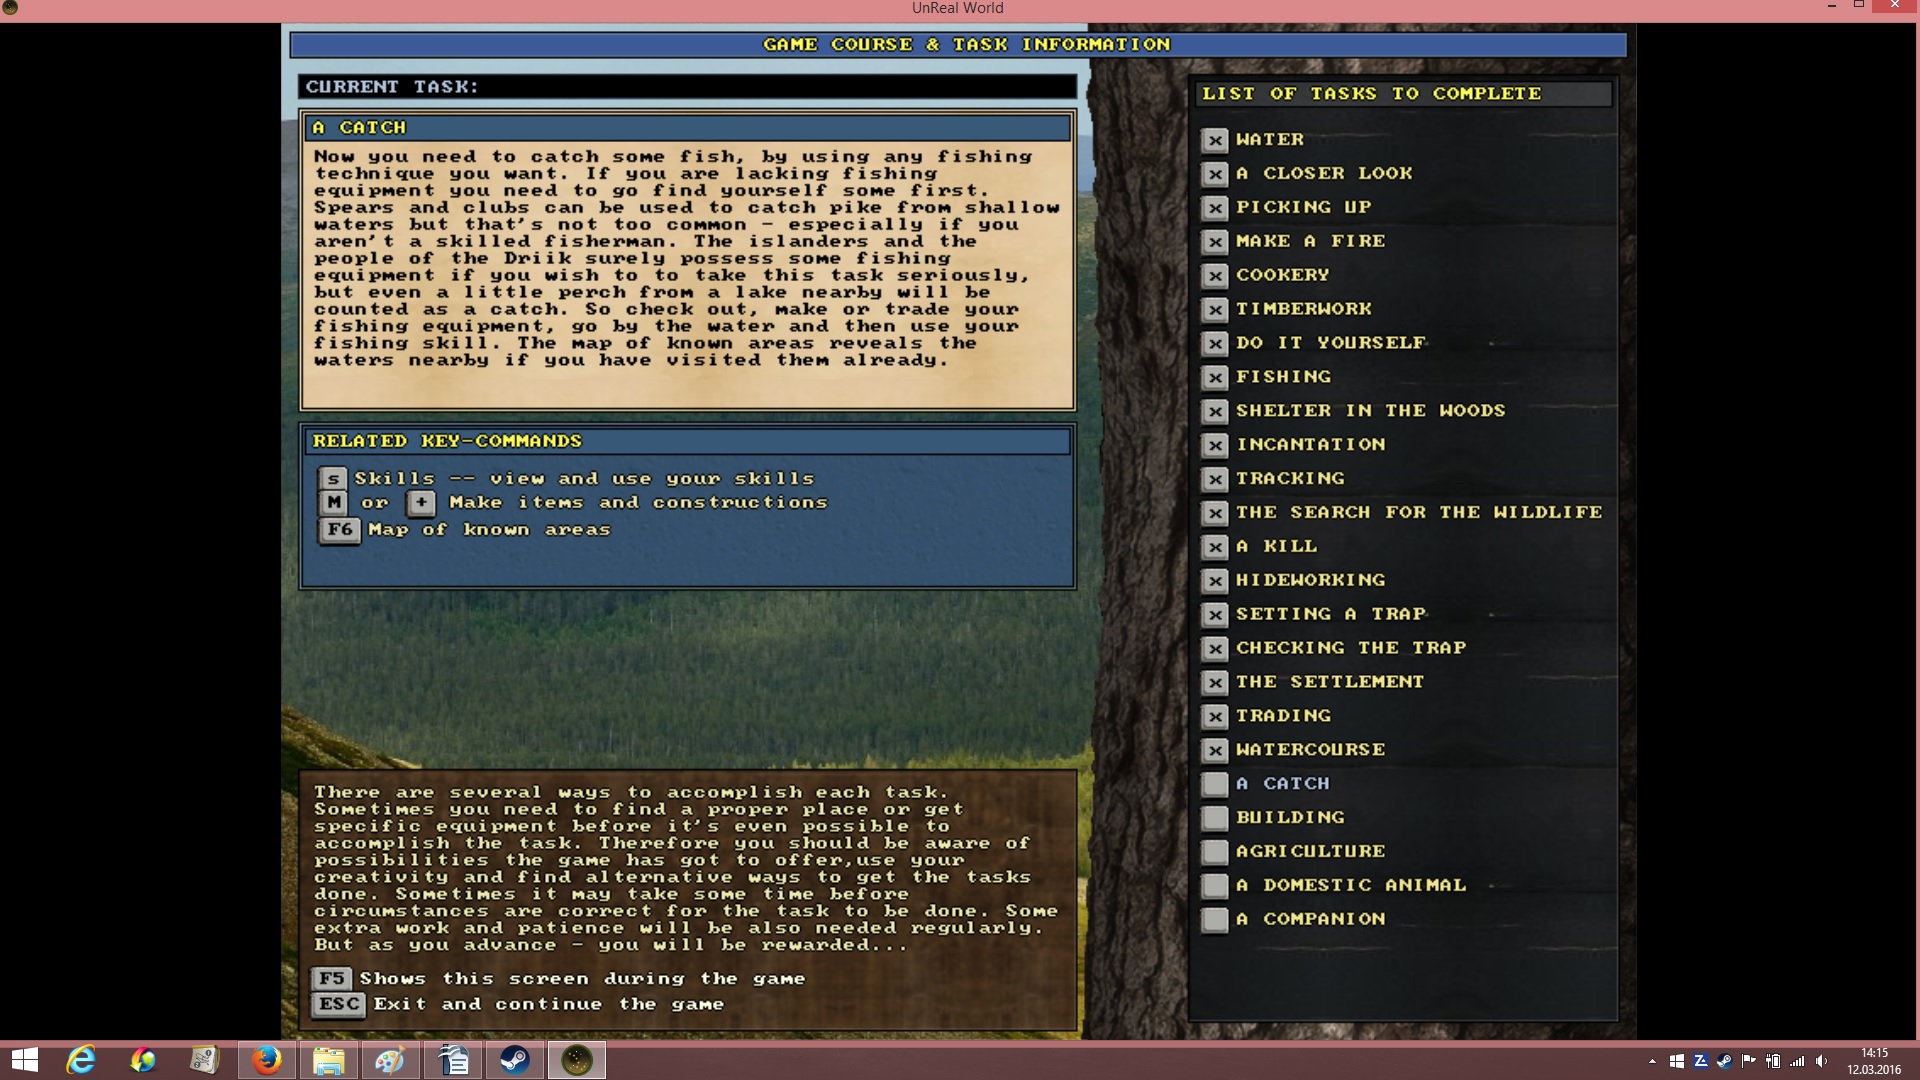Viewport: 1920px width, 1080px height.
Task: Select the SHELTER IN THE WOODS task
Action: coord(1370,411)
